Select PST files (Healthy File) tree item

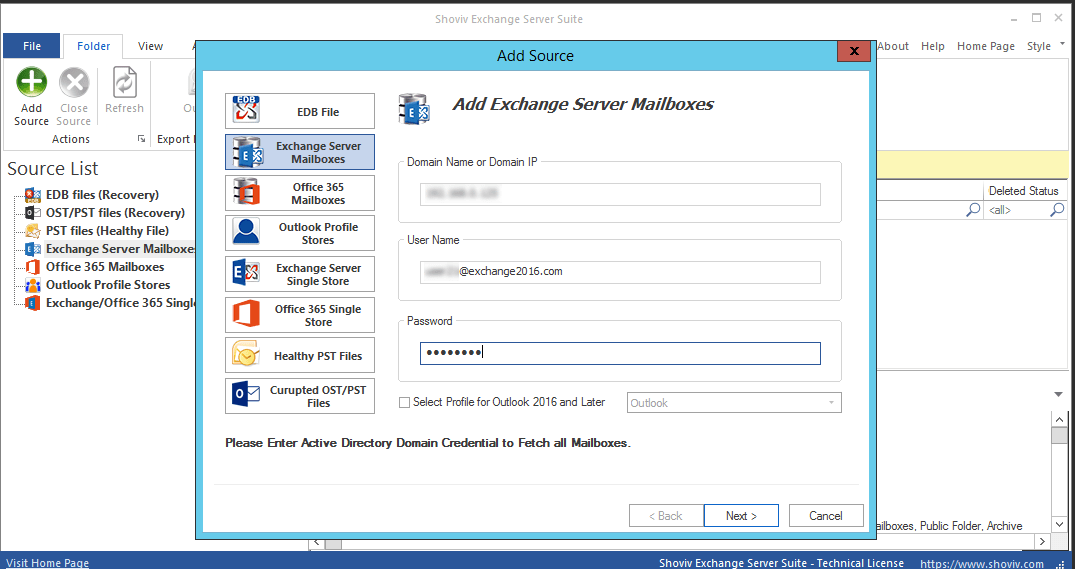107,230
